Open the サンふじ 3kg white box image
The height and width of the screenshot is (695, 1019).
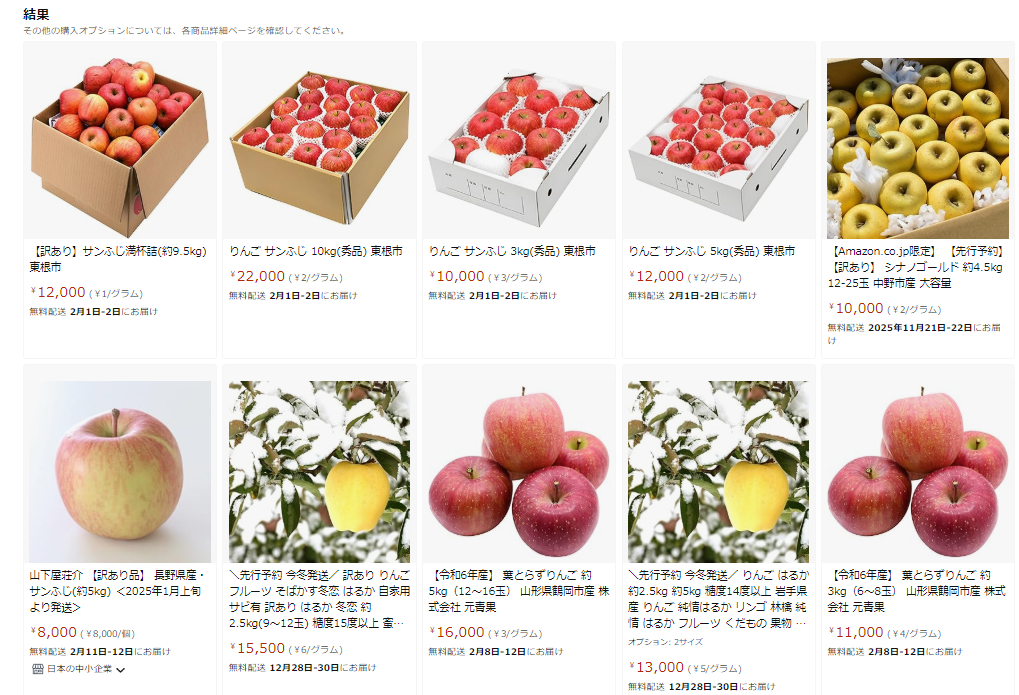point(519,148)
